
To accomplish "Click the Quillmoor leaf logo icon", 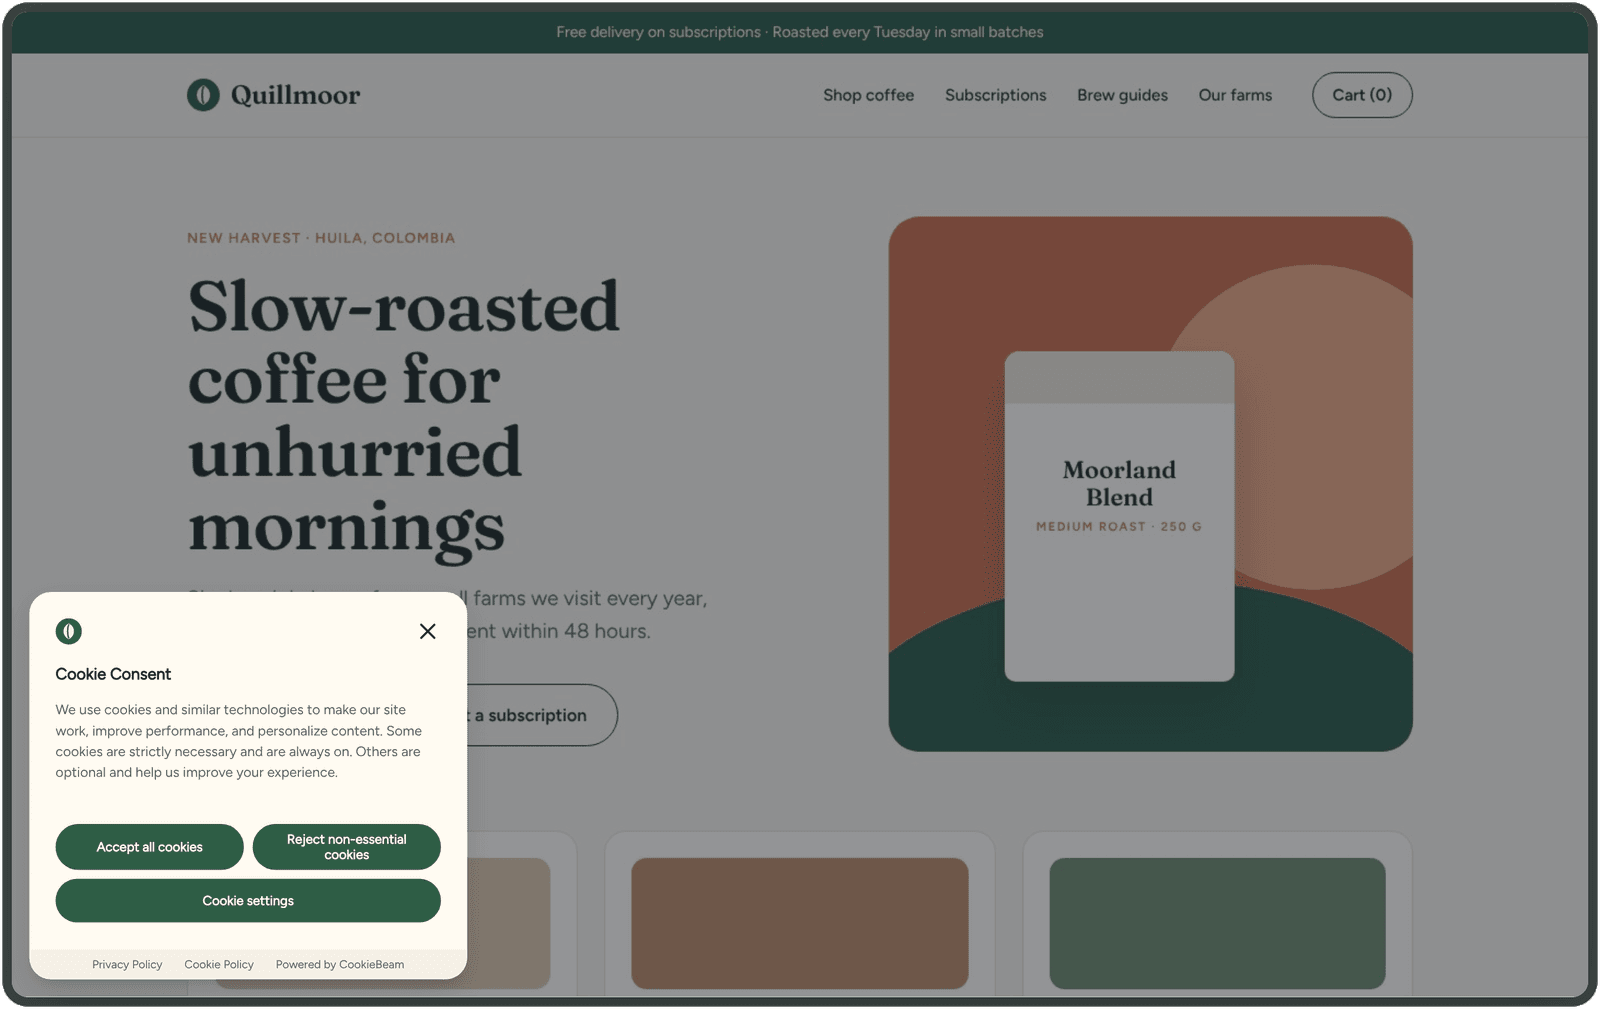I will tap(203, 95).
